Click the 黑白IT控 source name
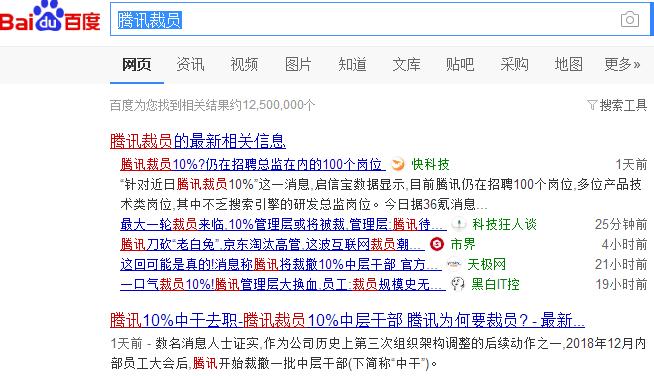 (x=496, y=284)
